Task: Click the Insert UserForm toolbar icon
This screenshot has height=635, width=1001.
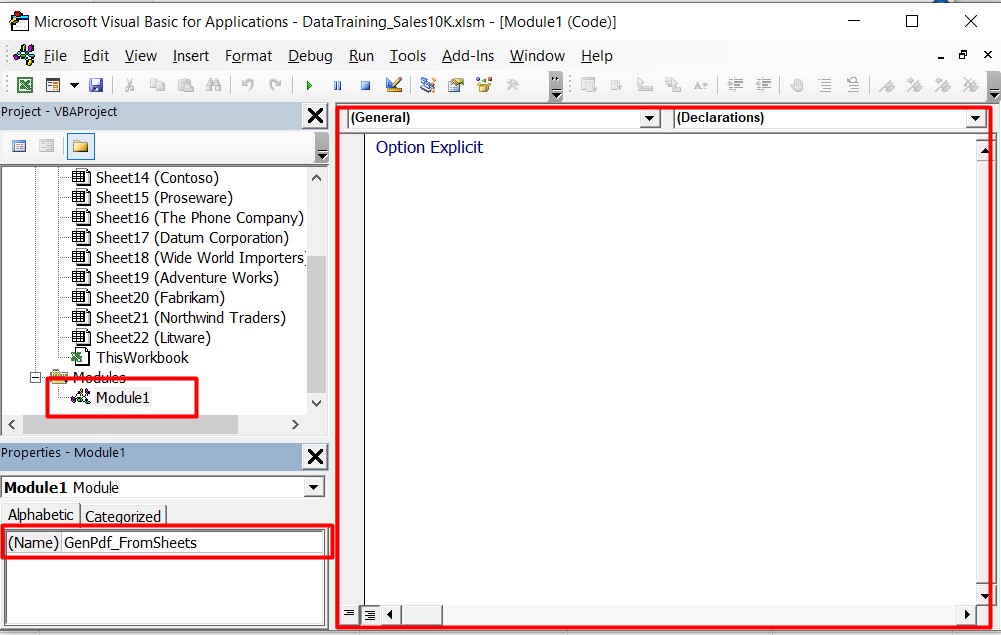Action: coord(53,85)
